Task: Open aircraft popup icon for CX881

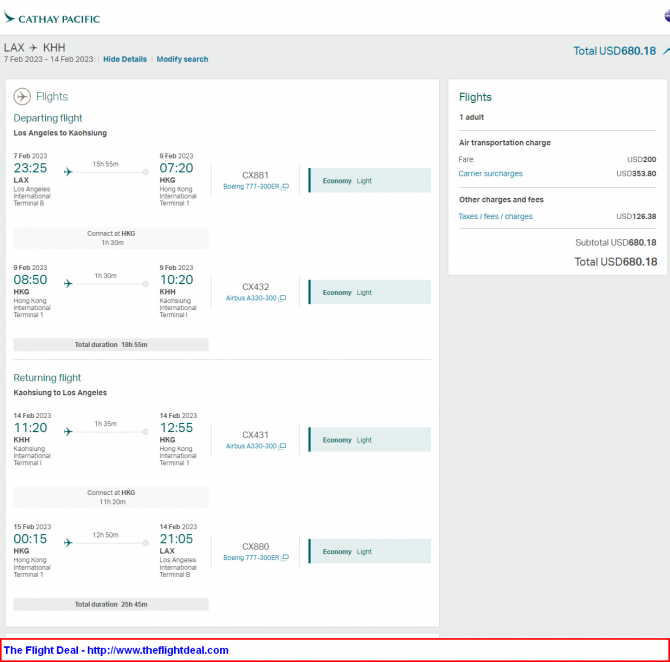Action: pyautogui.click(x=285, y=187)
